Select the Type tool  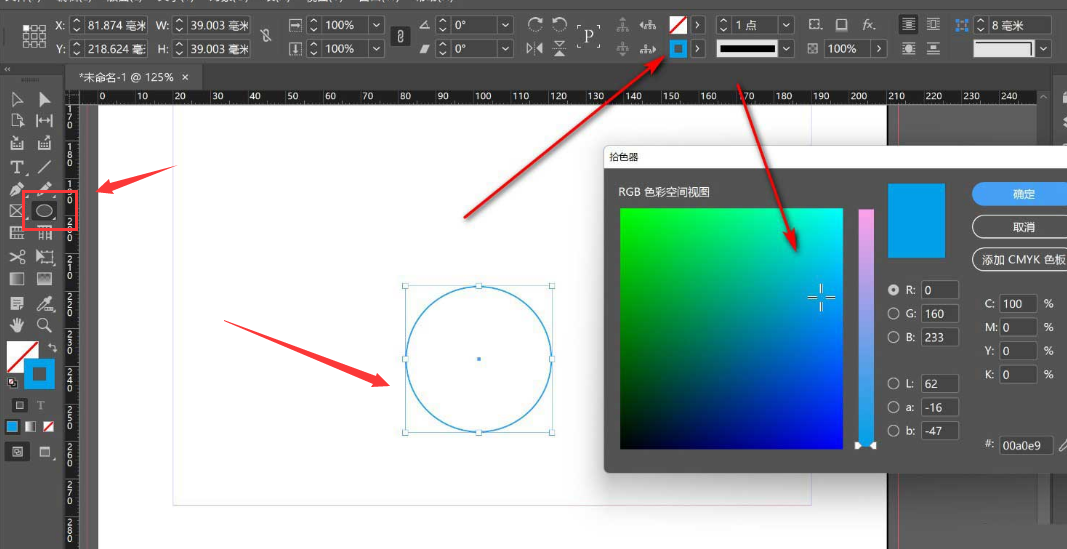coord(17,167)
